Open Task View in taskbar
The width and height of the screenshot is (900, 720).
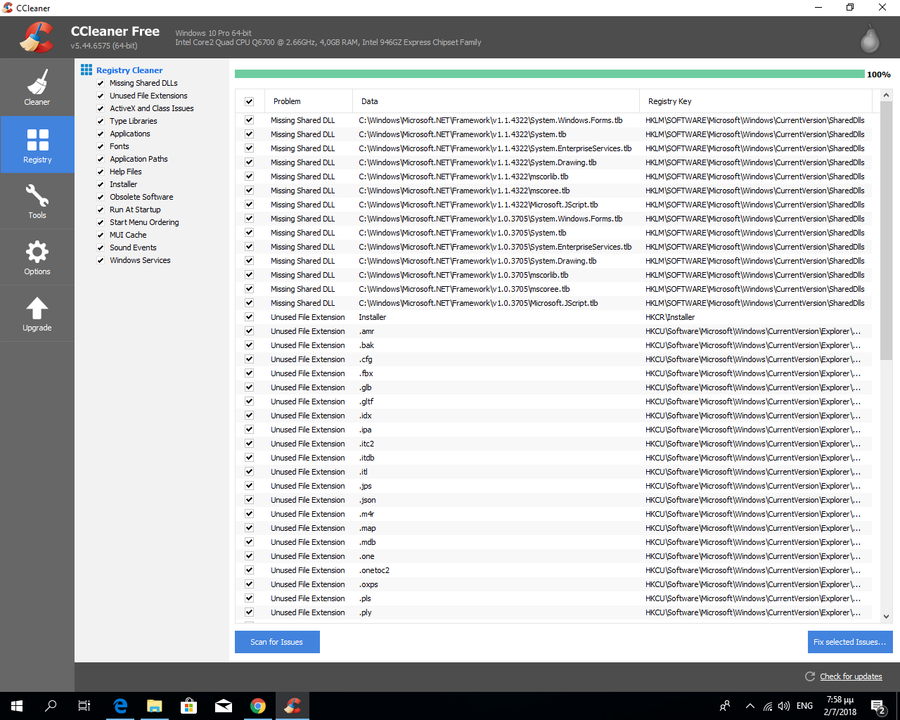(84, 706)
